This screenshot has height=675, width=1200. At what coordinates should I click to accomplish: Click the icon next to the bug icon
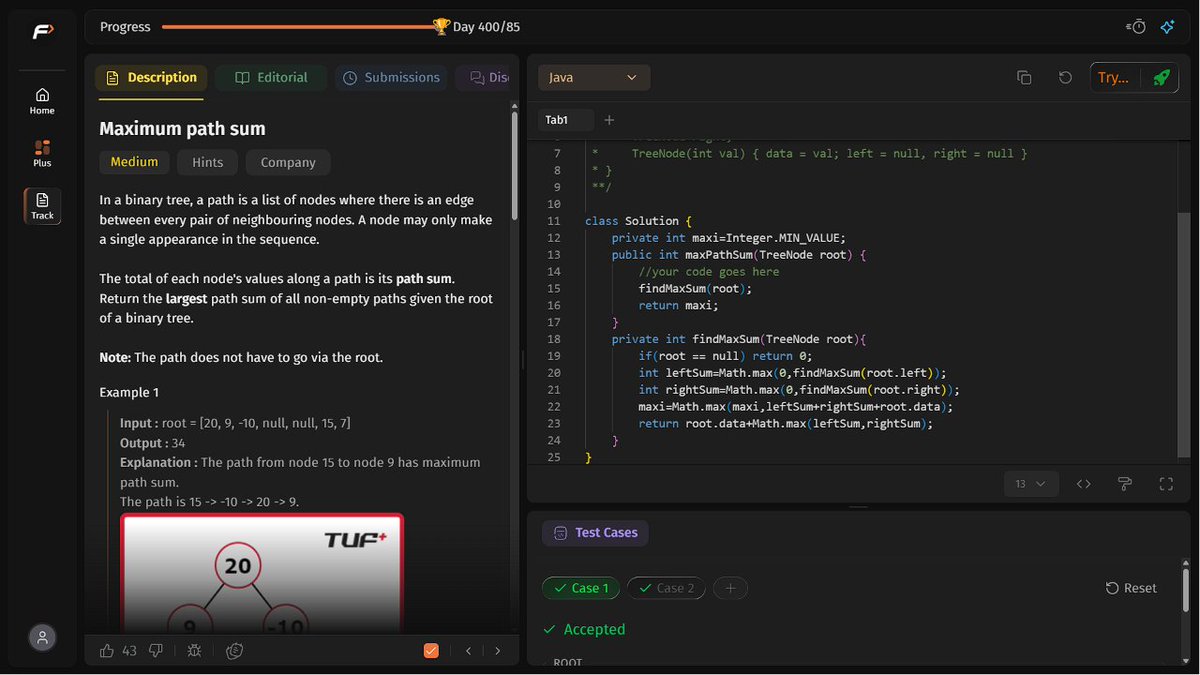[x=235, y=651]
